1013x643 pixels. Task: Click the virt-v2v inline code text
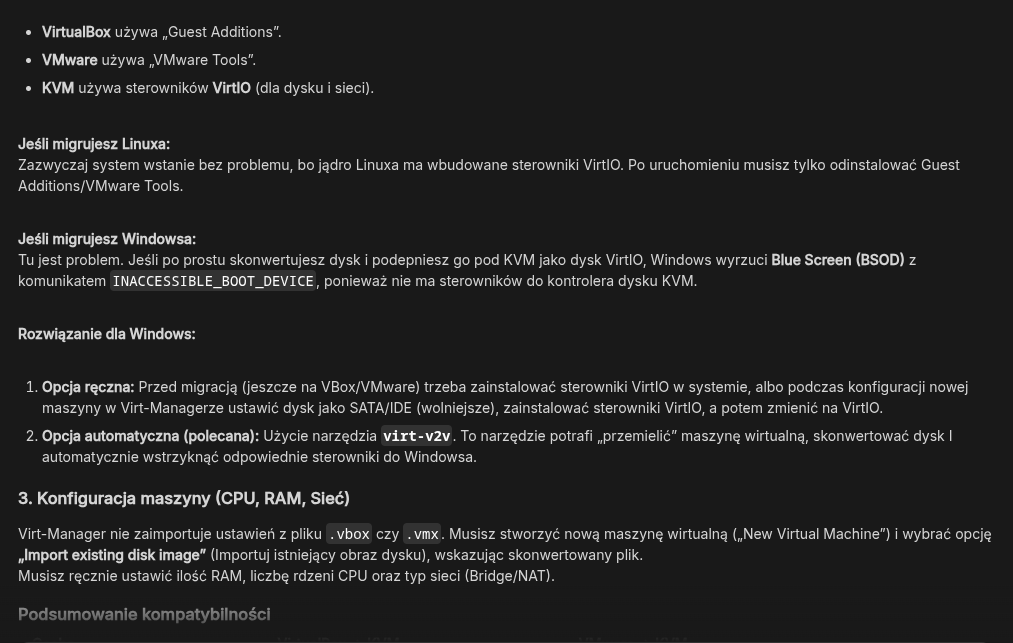pos(416,436)
